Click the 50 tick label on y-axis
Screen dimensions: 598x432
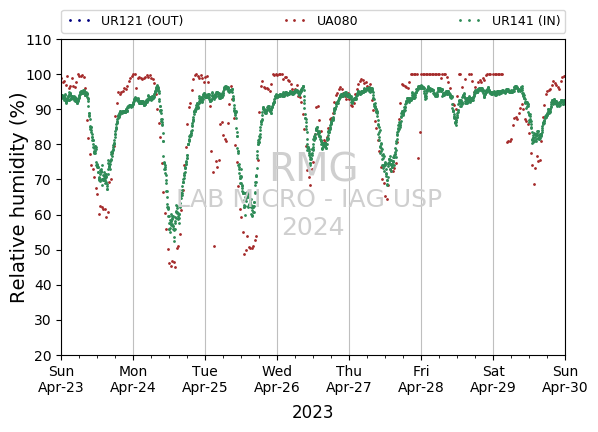[x=43, y=251]
